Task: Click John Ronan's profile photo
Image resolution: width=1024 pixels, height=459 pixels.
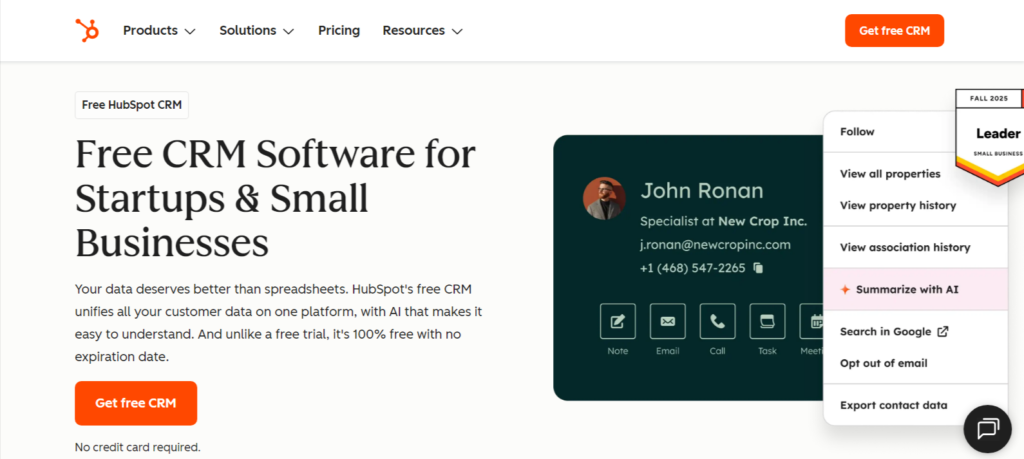Action: click(x=604, y=198)
